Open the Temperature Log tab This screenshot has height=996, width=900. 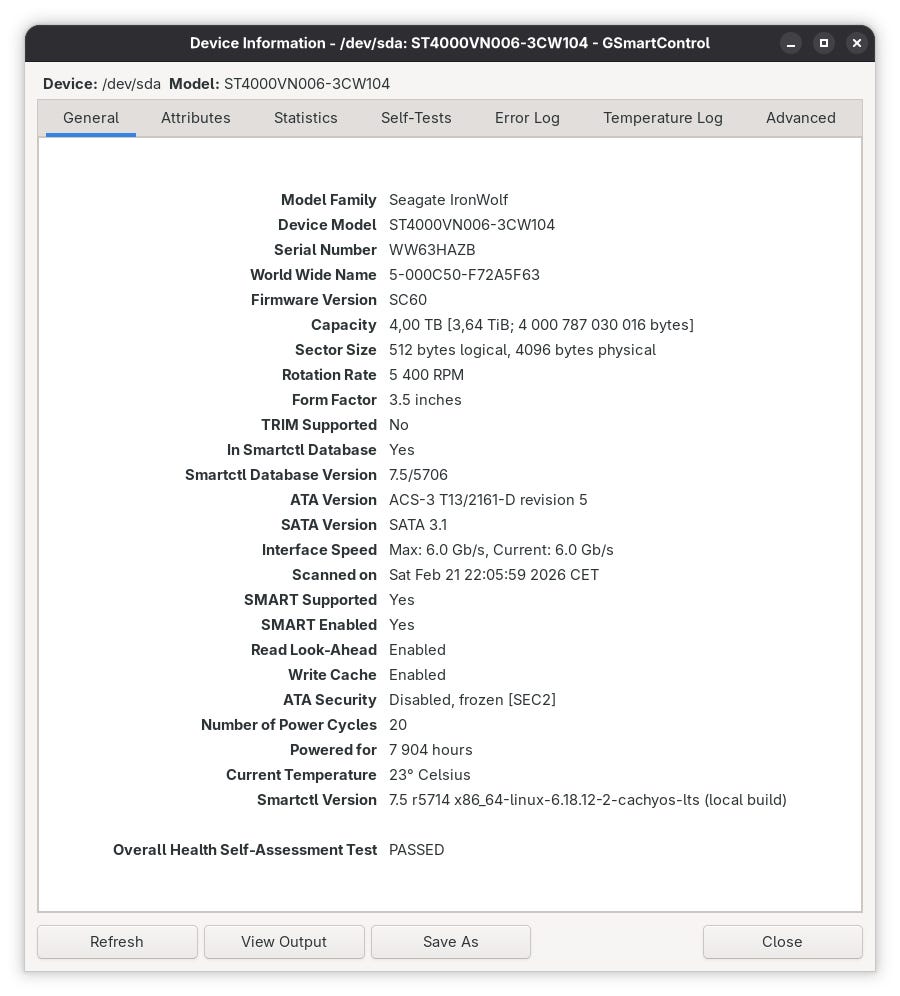pos(662,118)
